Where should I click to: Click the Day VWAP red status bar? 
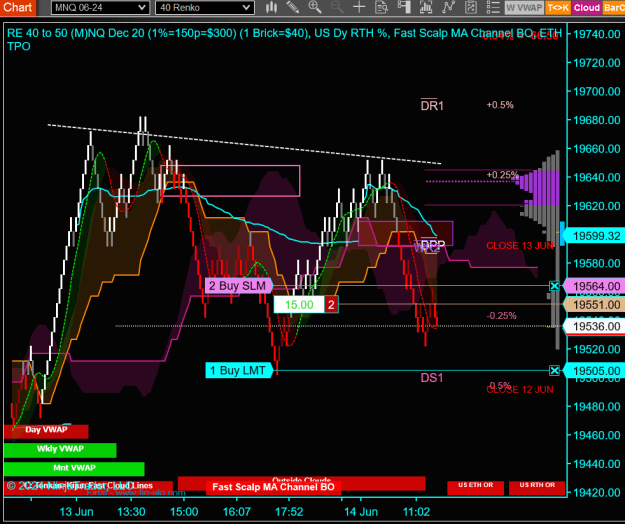[46, 431]
